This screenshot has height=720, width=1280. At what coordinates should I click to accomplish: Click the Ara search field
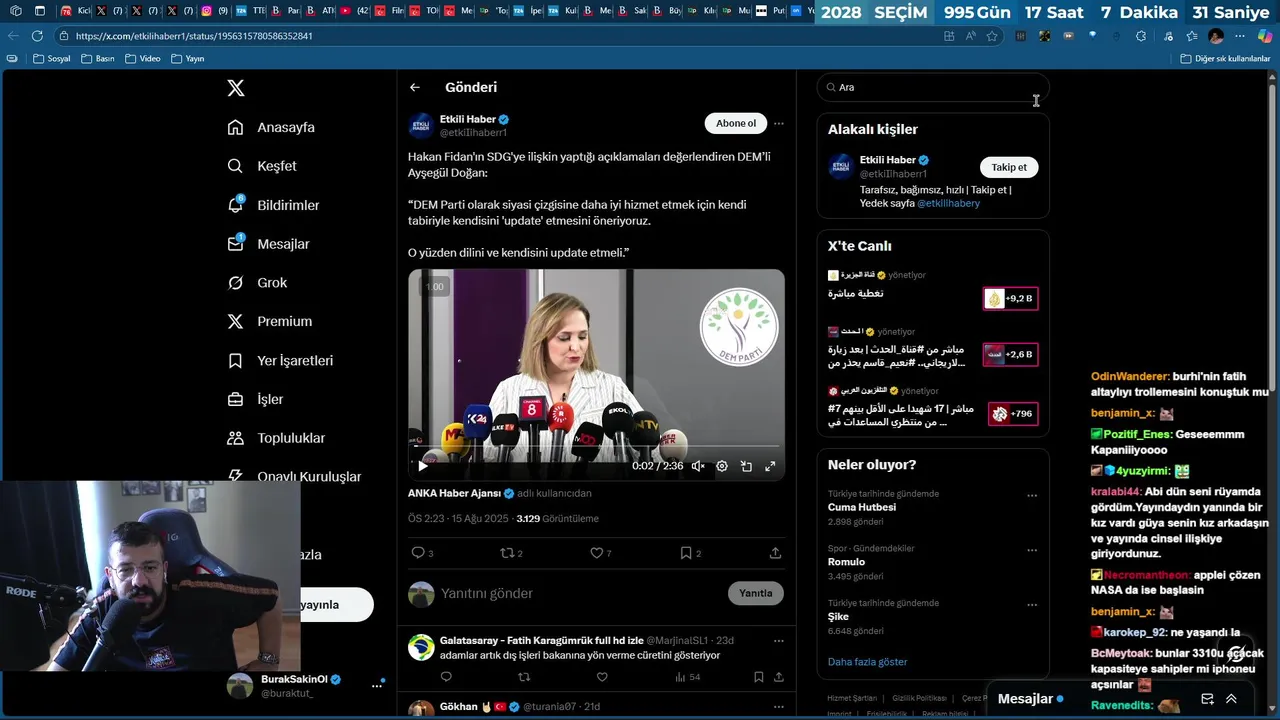933,87
